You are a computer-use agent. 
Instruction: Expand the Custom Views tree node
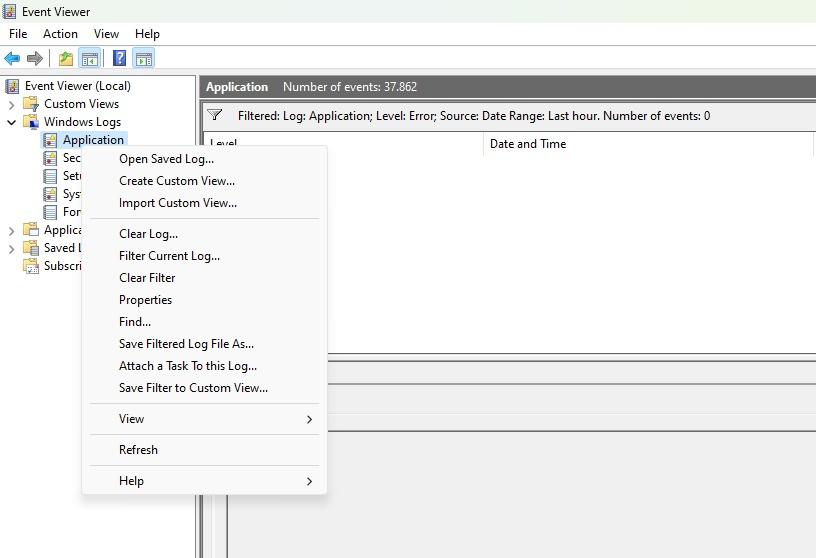pyautogui.click(x=12, y=104)
